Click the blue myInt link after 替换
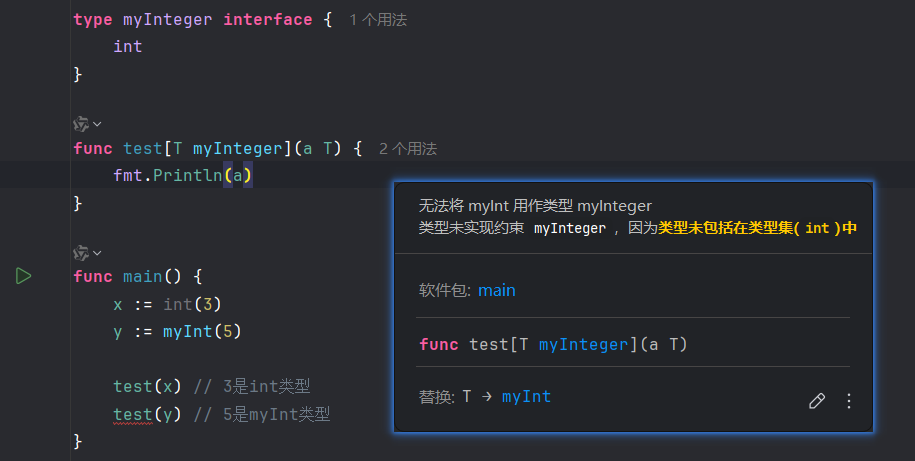Screen dimensions: 915x461 tap(526, 397)
